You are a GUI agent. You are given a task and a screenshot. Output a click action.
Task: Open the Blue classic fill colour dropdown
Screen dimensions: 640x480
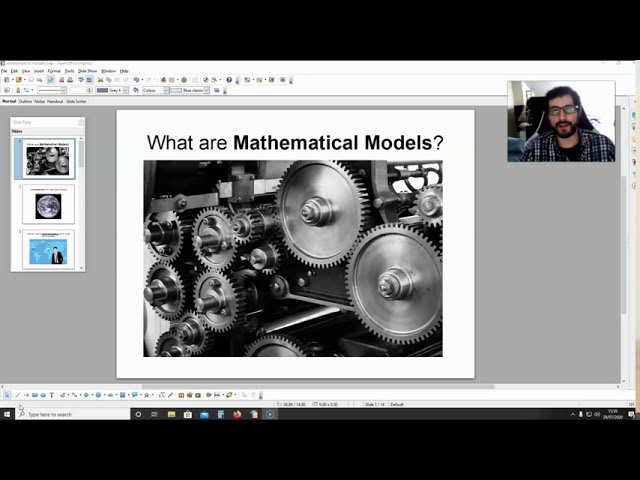(x=207, y=90)
